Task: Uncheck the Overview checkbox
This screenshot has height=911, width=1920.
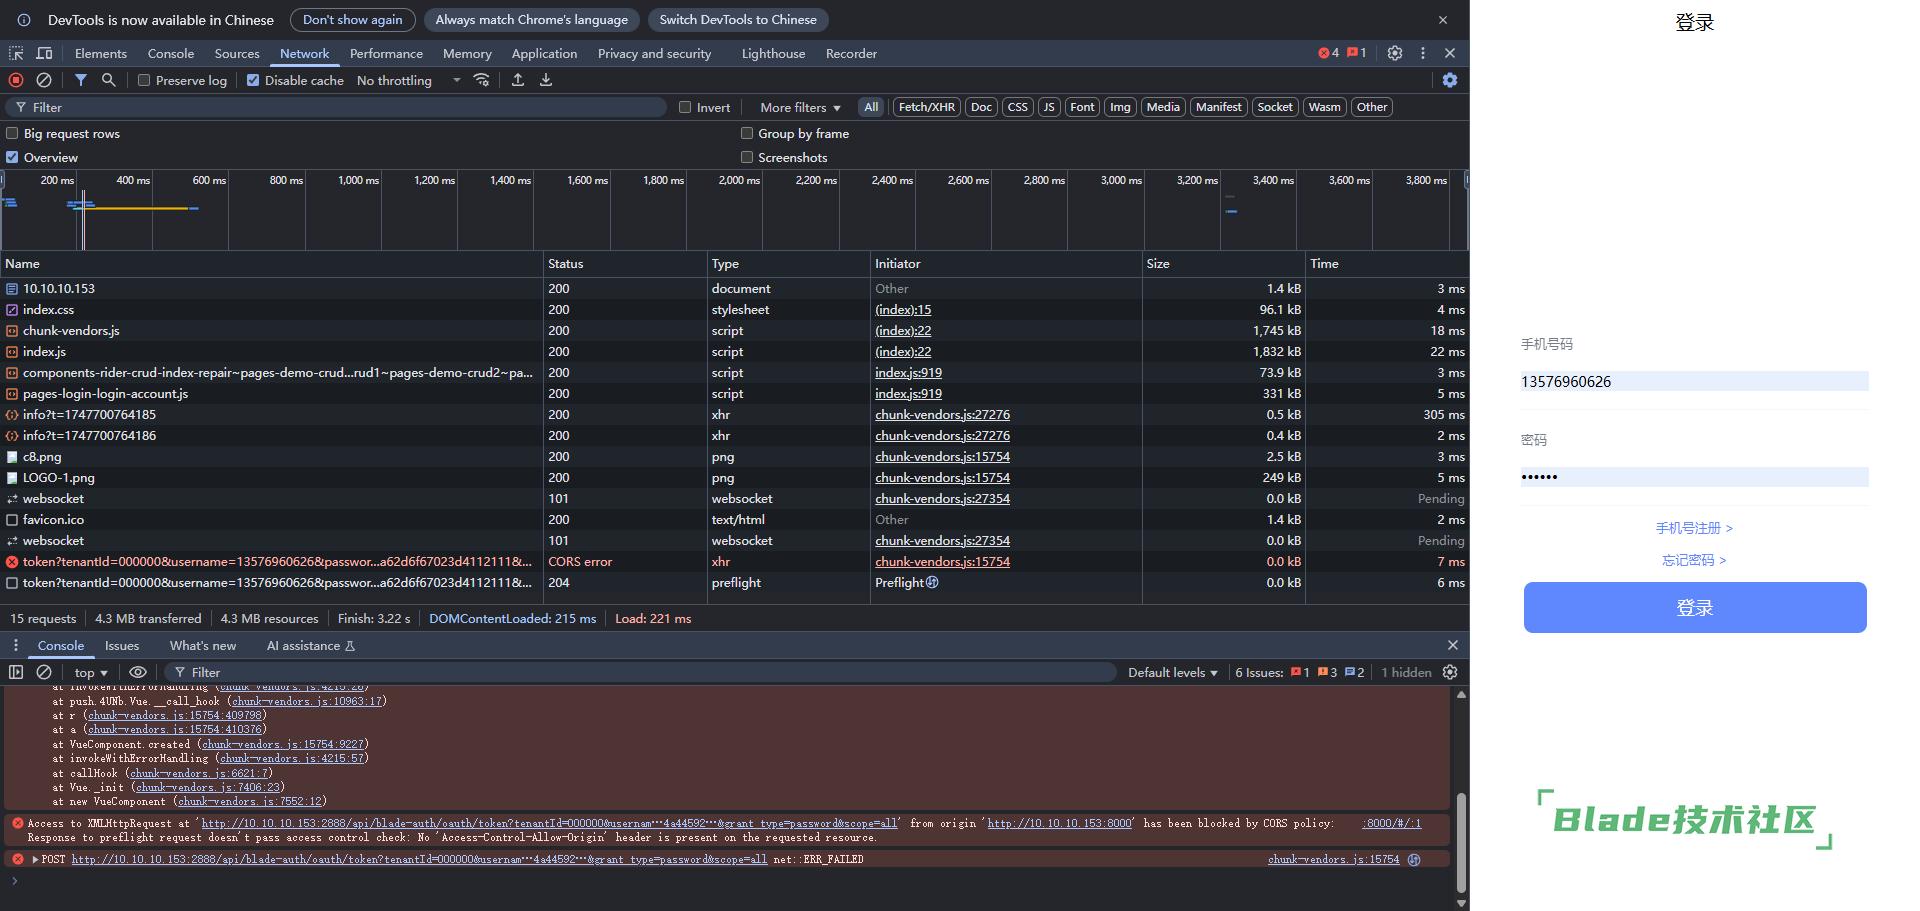Action: (12, 157)
